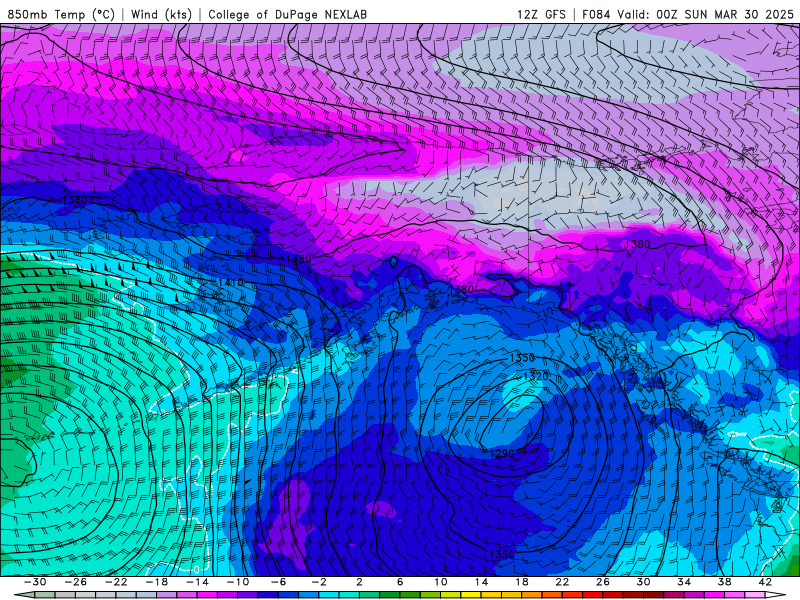Click the 10 colorbar tick label

441,582
